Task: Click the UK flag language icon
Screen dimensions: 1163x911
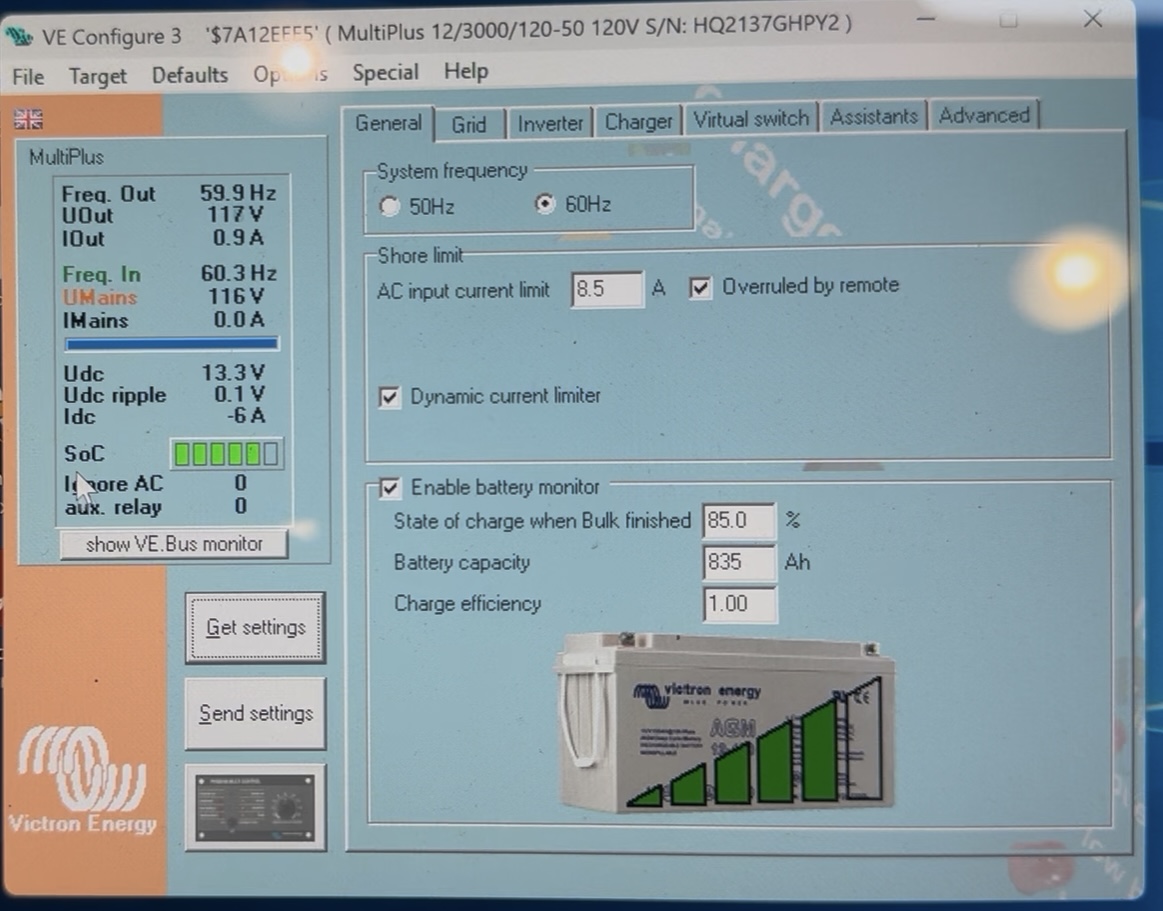Action: click(28, 119)
